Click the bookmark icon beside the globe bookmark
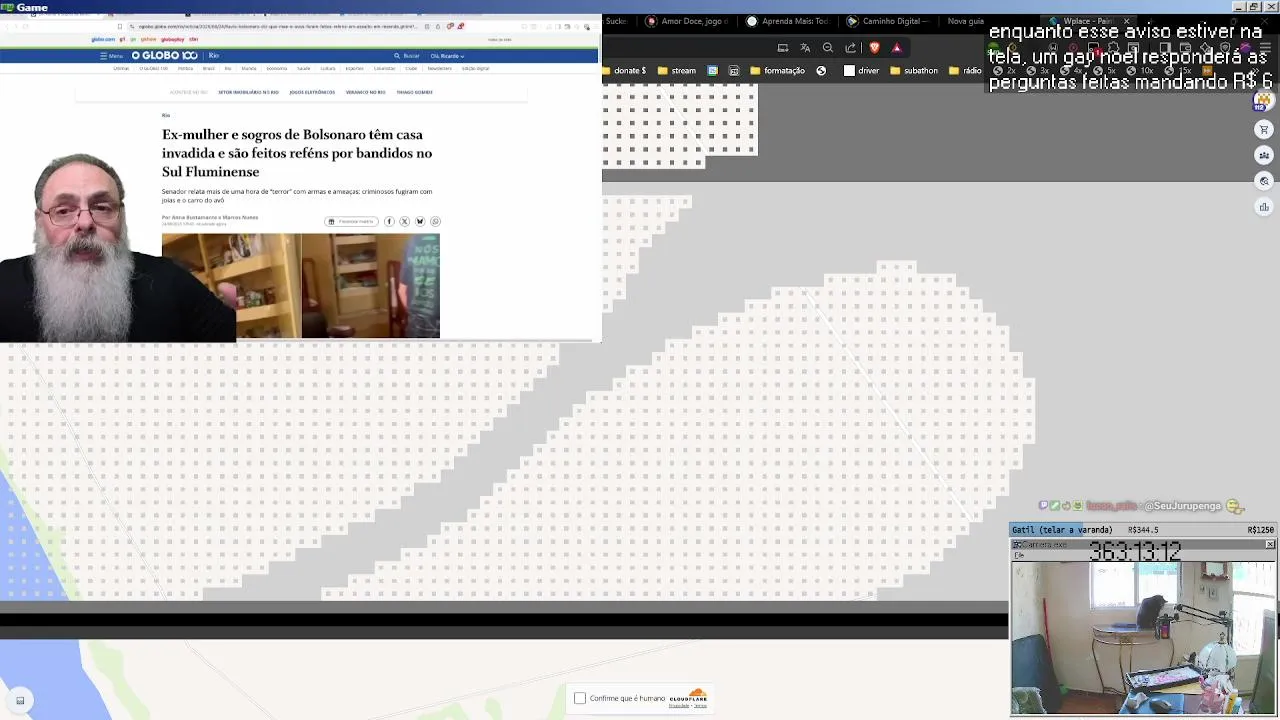The width and height of the screenshot is (1280, 720). [x=734, y=71]
